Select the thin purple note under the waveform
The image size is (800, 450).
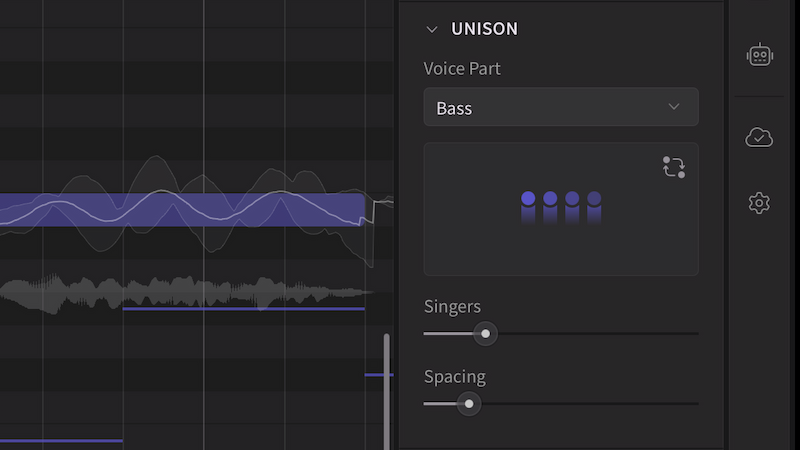tap(243, 309)
